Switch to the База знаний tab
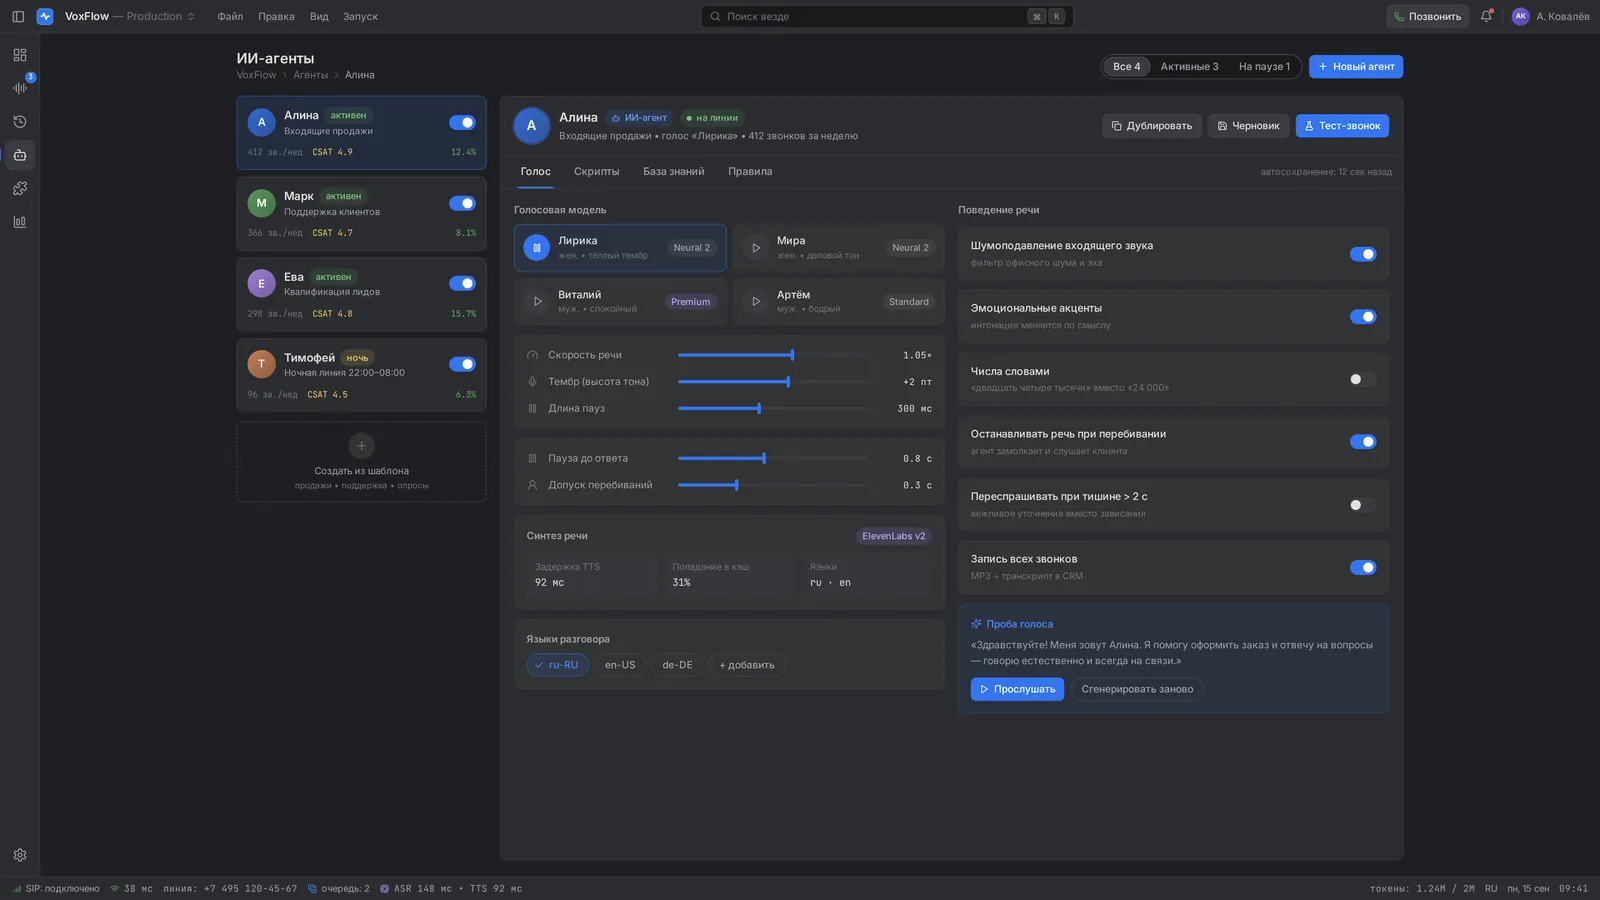1600x900 pixels. pos(673,172)
